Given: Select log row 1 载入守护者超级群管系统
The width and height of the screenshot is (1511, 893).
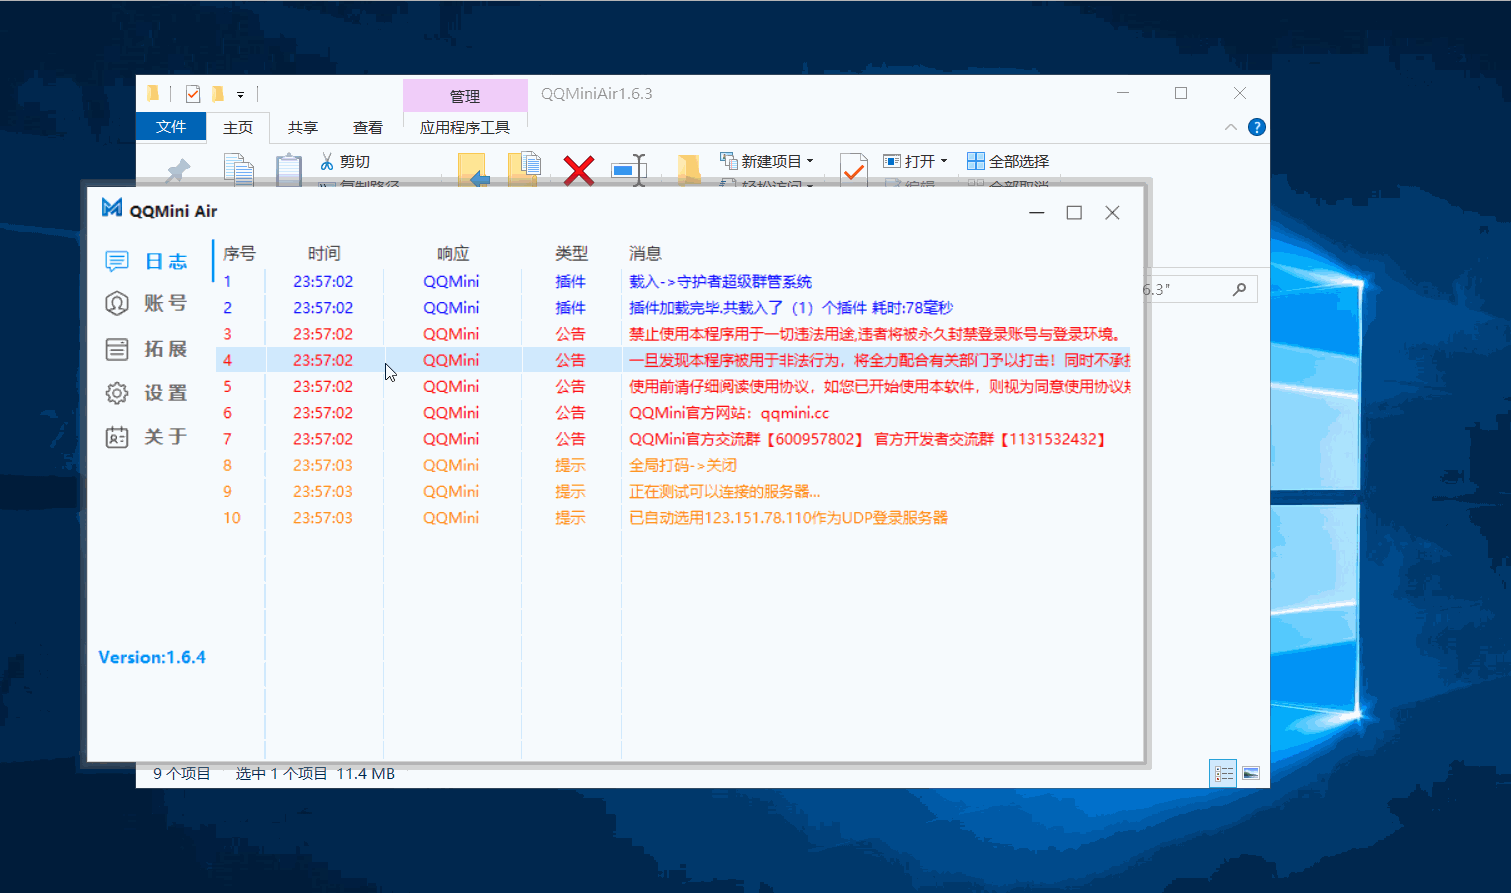Looking at the screenshot, I should click(x=673, y=281).
